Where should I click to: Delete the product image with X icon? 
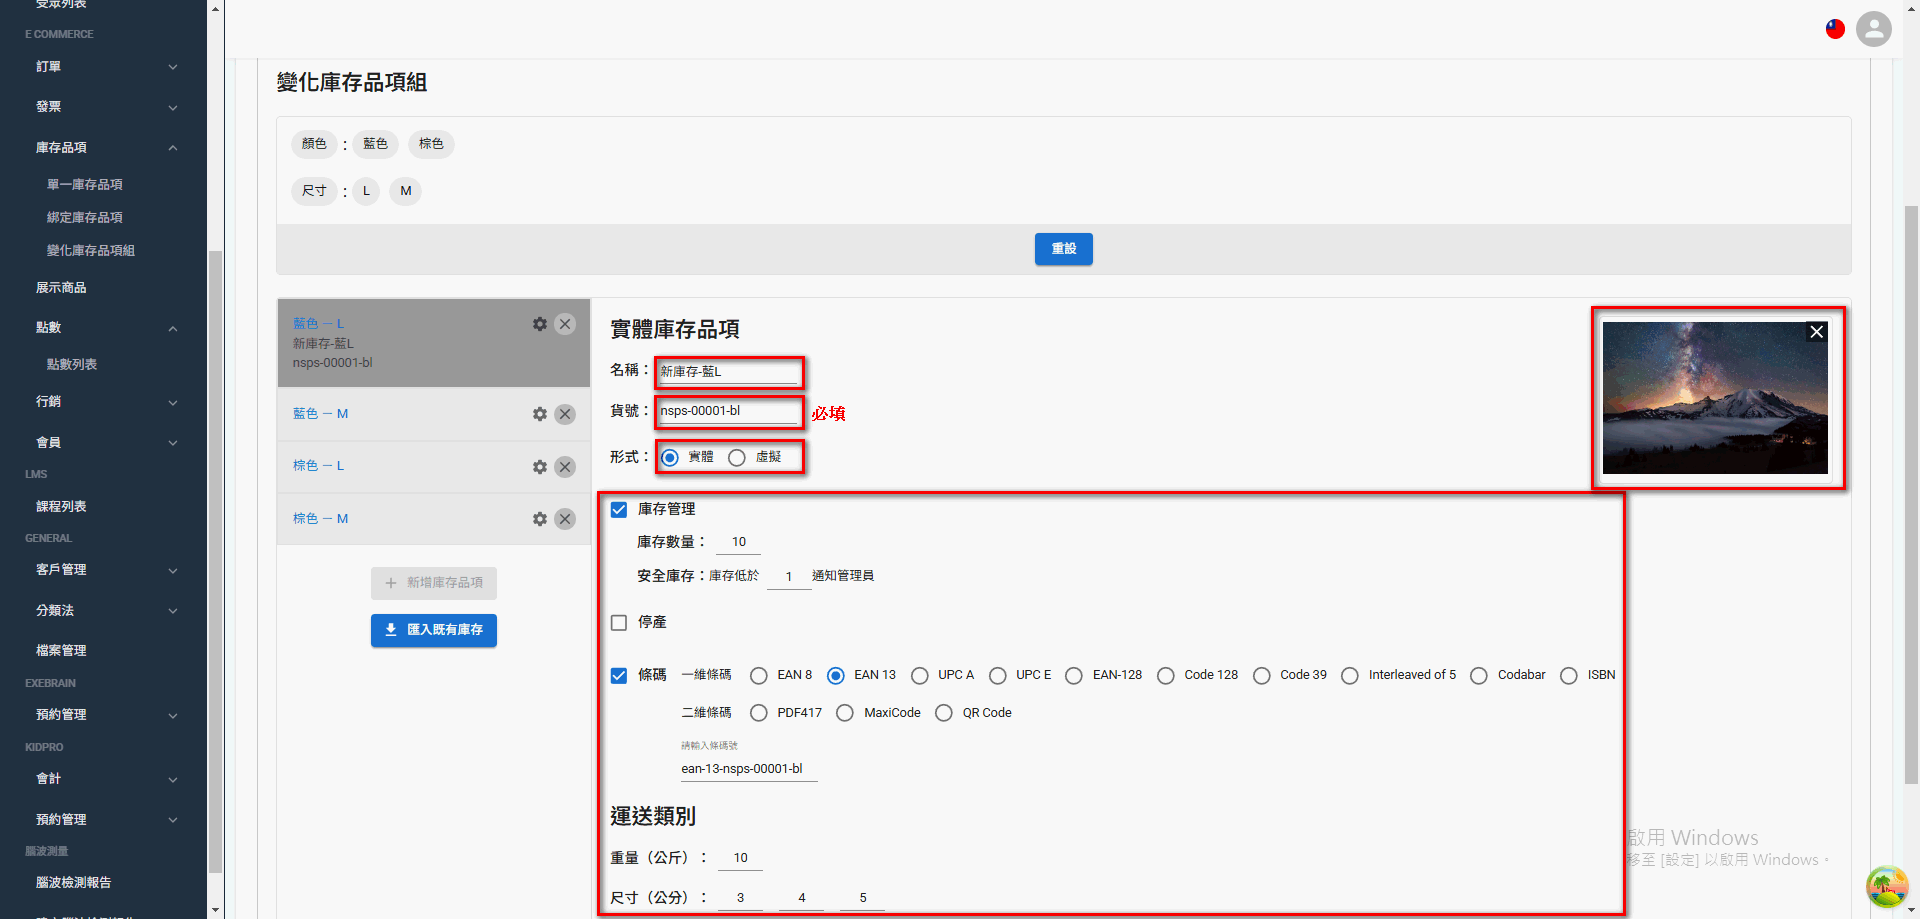click(x=1817, y=332)
